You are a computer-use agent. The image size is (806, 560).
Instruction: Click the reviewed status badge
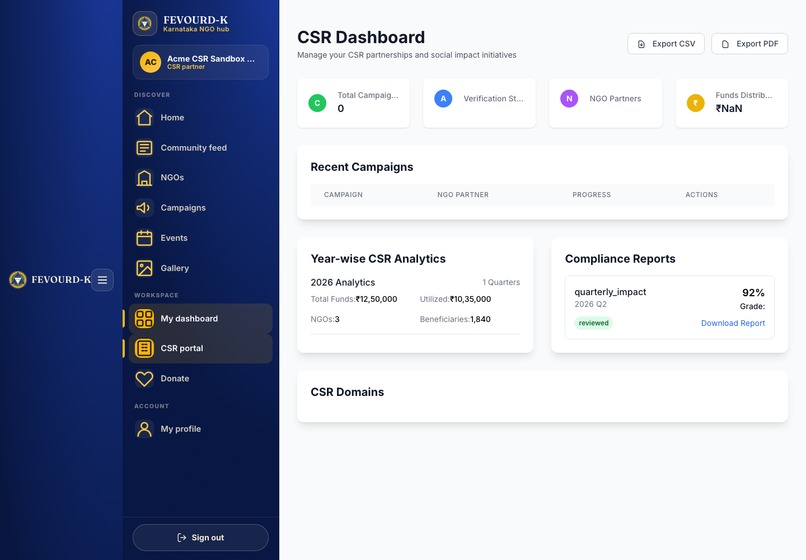point(593,323)
